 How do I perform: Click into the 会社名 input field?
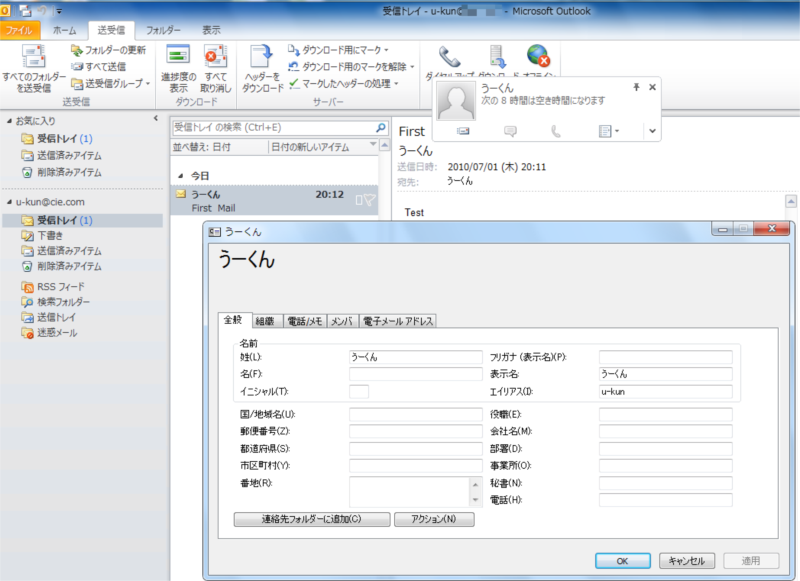(x=665, y=431)
